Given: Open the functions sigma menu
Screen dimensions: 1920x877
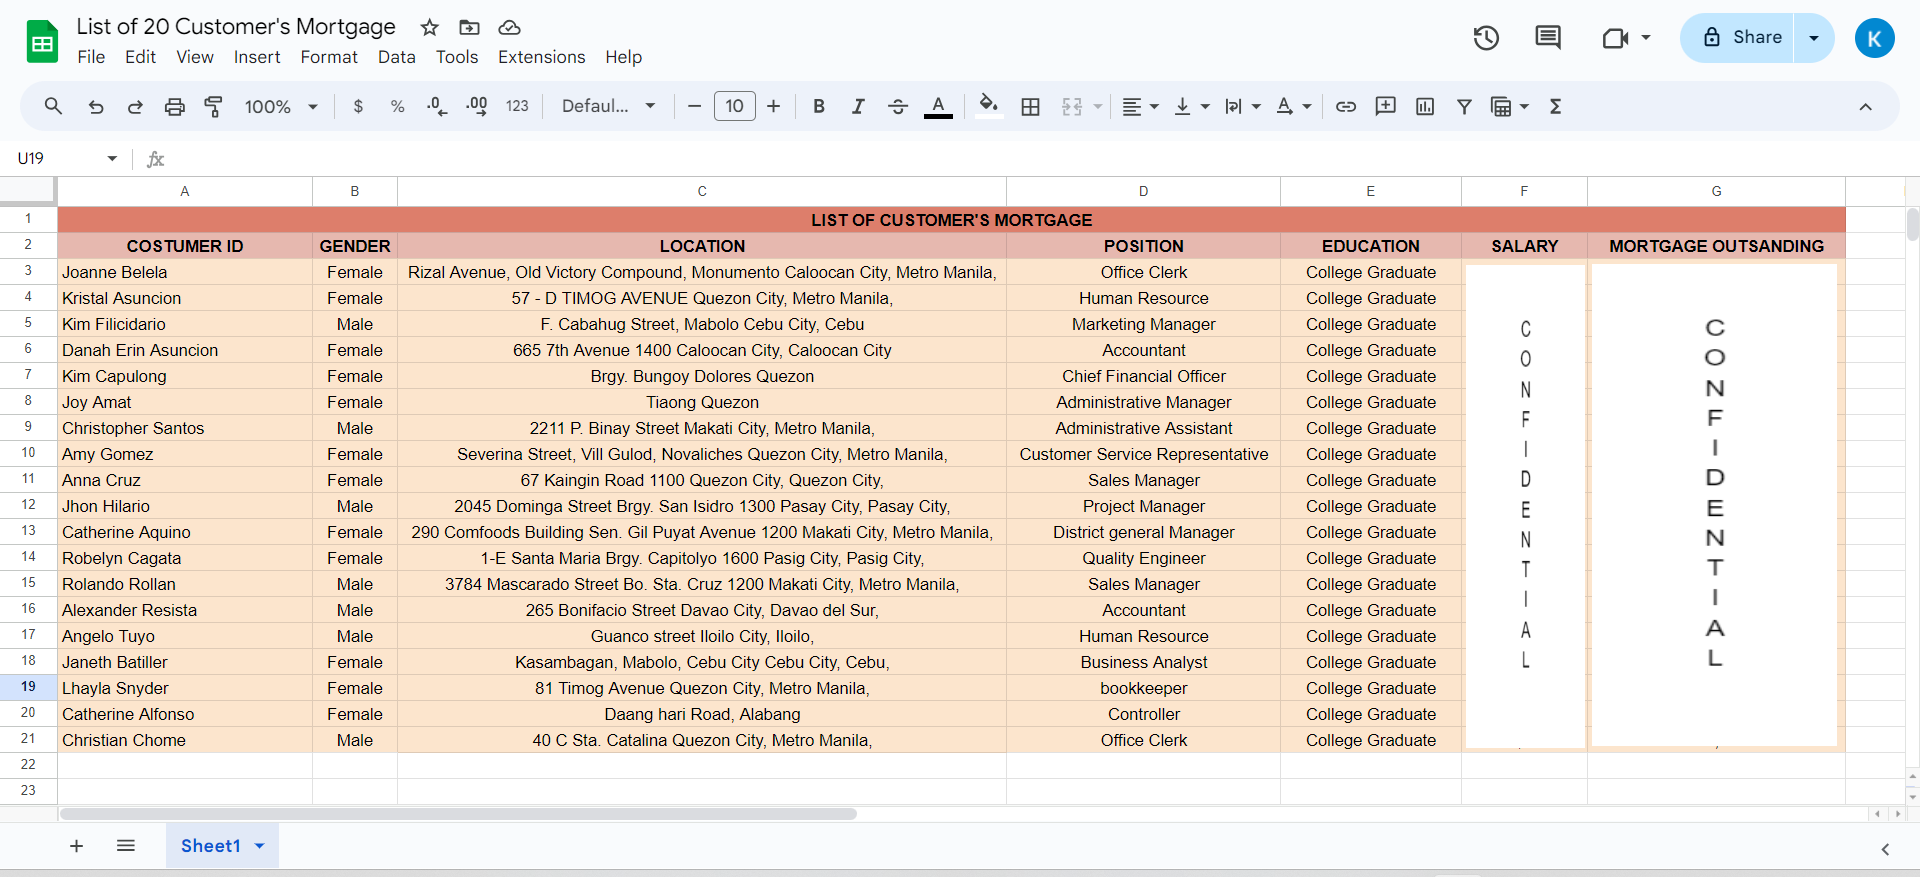Looking at the screenshot, I should (x=1555, y=106).
